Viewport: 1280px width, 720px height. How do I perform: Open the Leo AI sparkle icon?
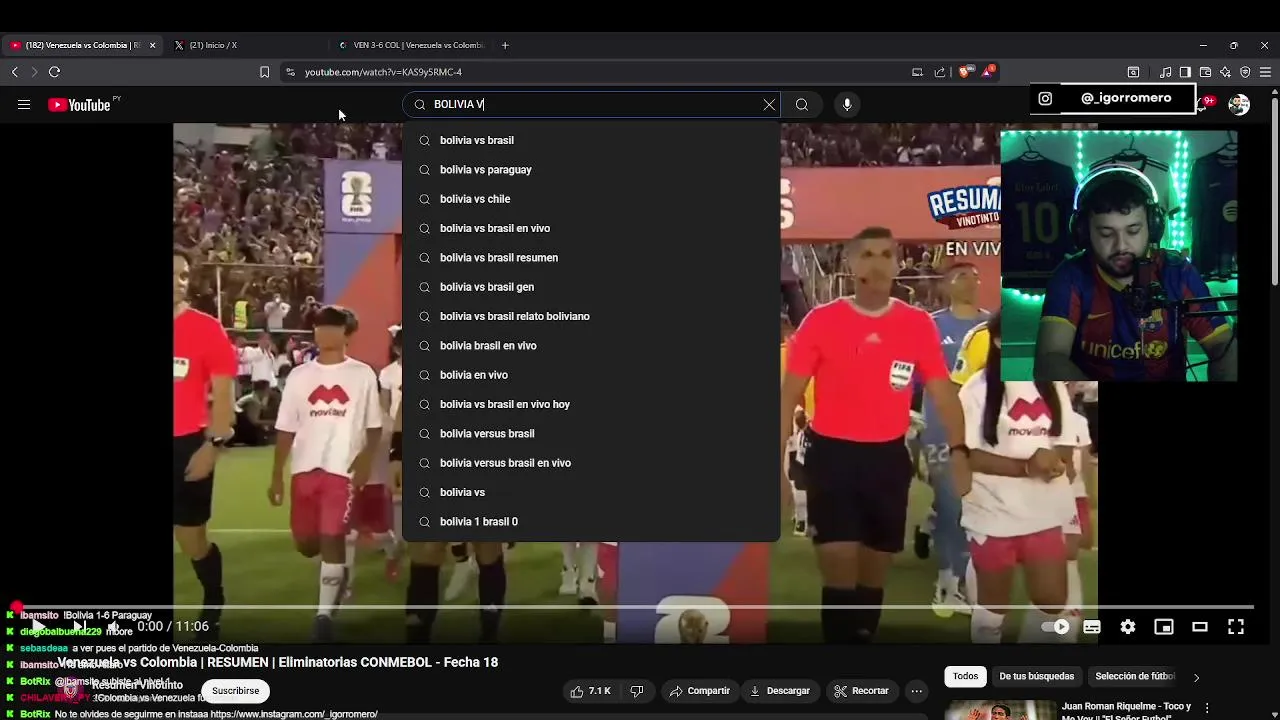click(x=1225, y=72)
